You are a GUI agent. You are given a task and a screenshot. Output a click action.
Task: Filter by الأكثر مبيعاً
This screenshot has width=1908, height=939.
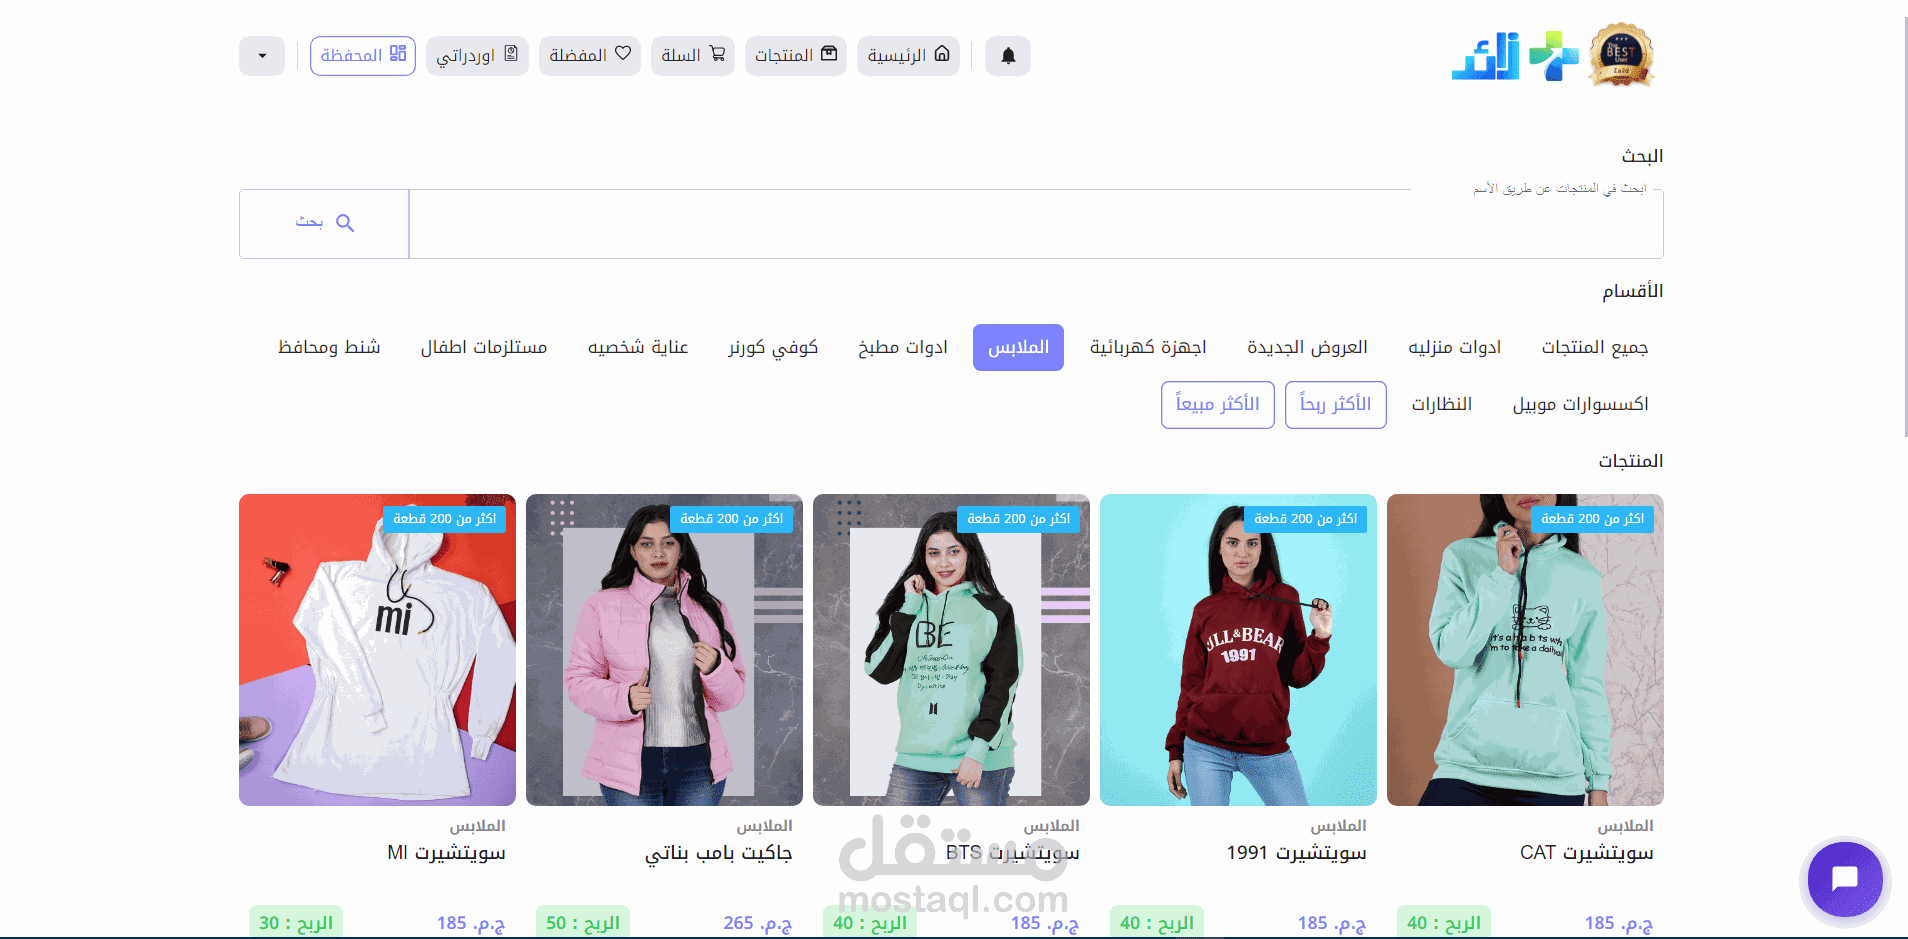[x=1218, y=404]
